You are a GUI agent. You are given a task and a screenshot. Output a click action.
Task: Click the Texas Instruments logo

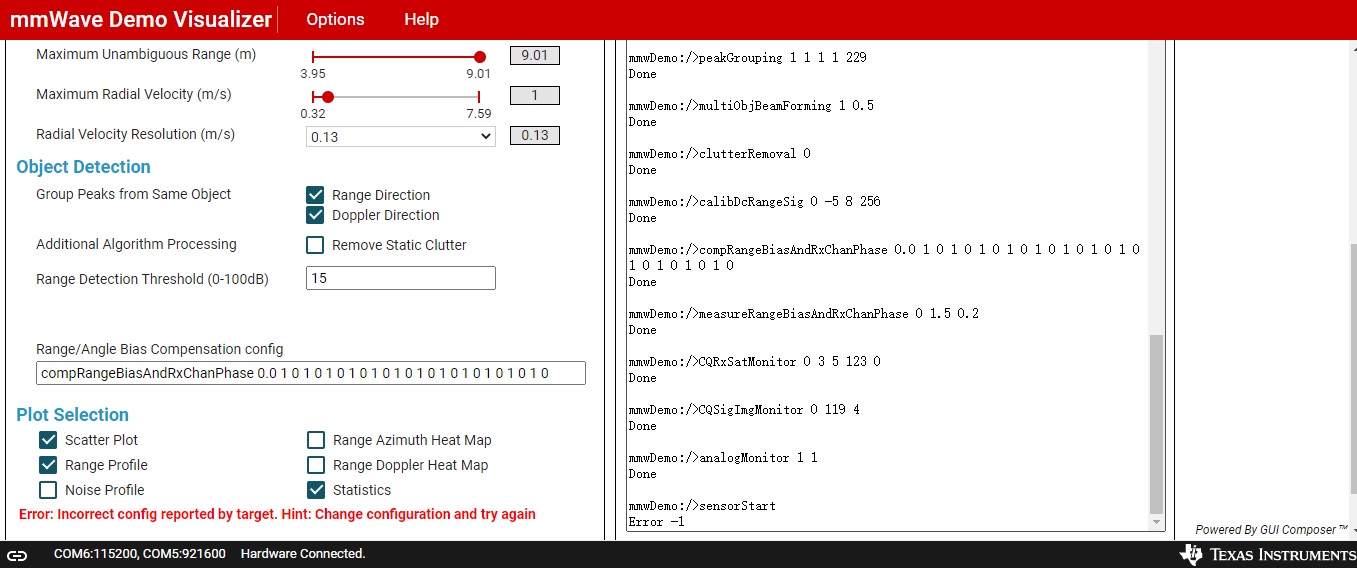click(x=1267, y=554)
